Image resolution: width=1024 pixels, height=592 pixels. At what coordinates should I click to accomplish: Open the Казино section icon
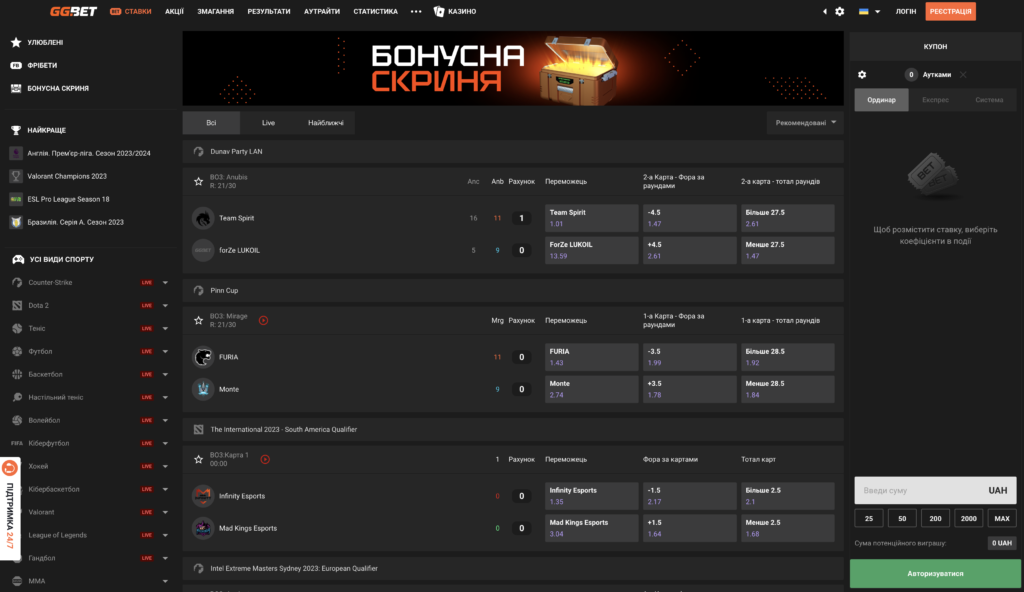(x=439, y=11)
